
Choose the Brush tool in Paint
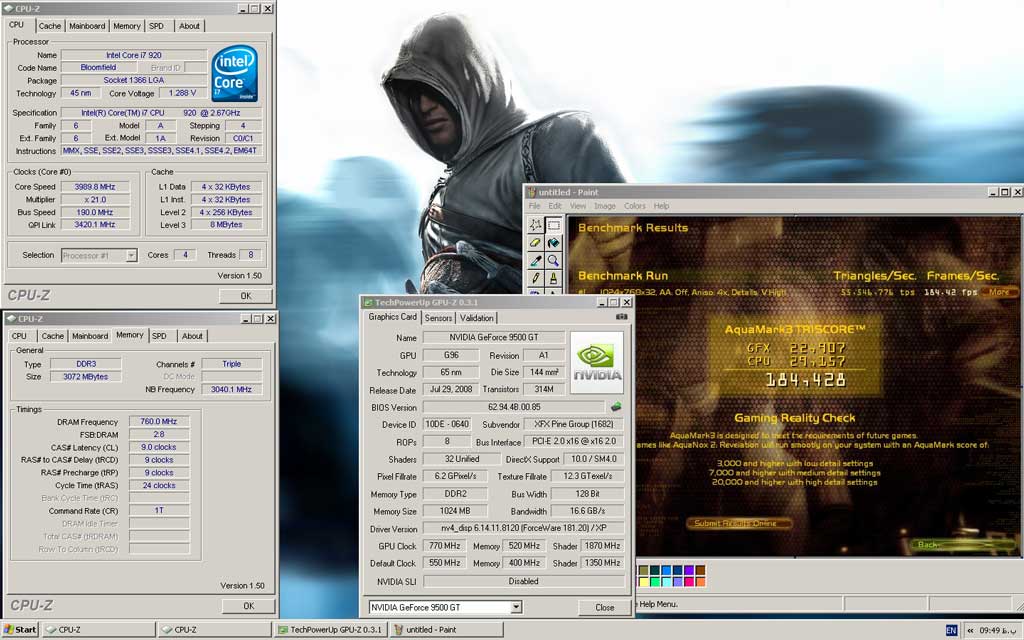(x=553, y=278)
